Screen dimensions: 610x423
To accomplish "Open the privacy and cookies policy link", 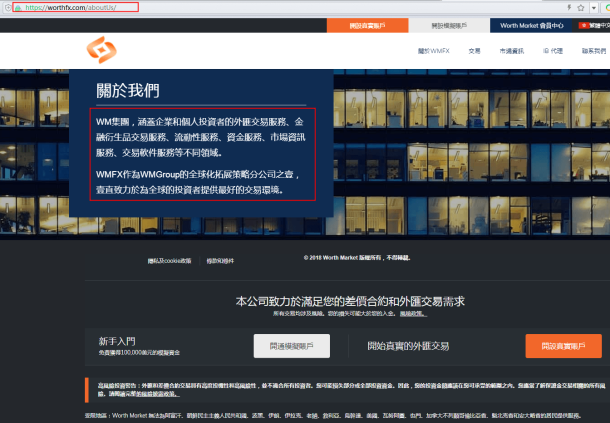I will pyautogui.click(x=169, y=261).
